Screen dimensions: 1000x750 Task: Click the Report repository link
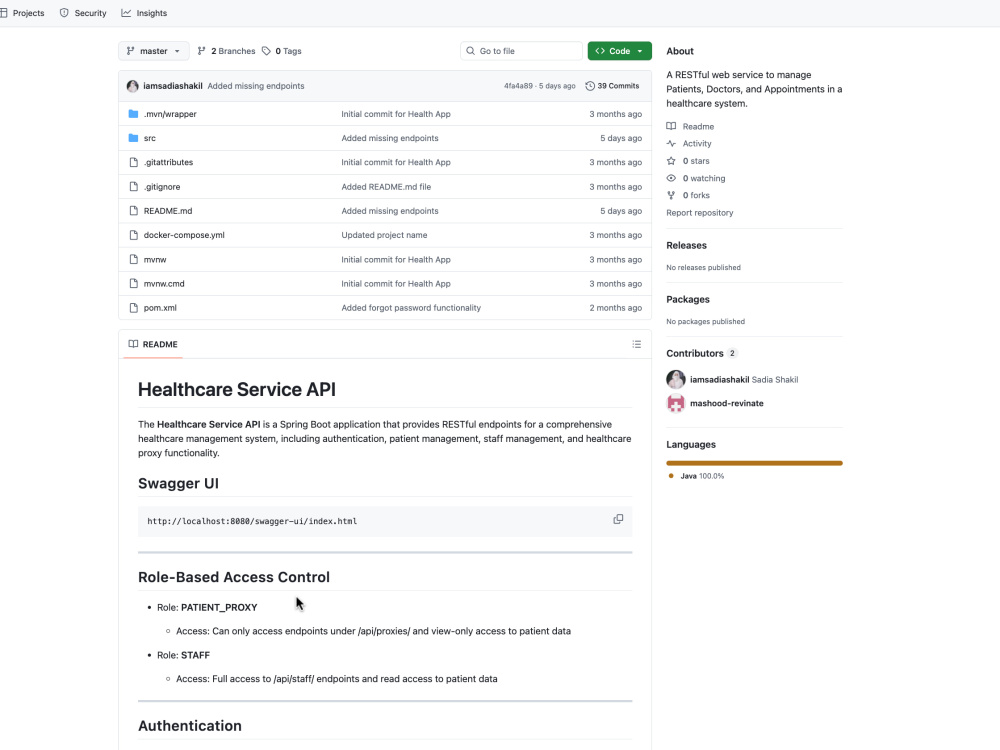click(700, 213)
